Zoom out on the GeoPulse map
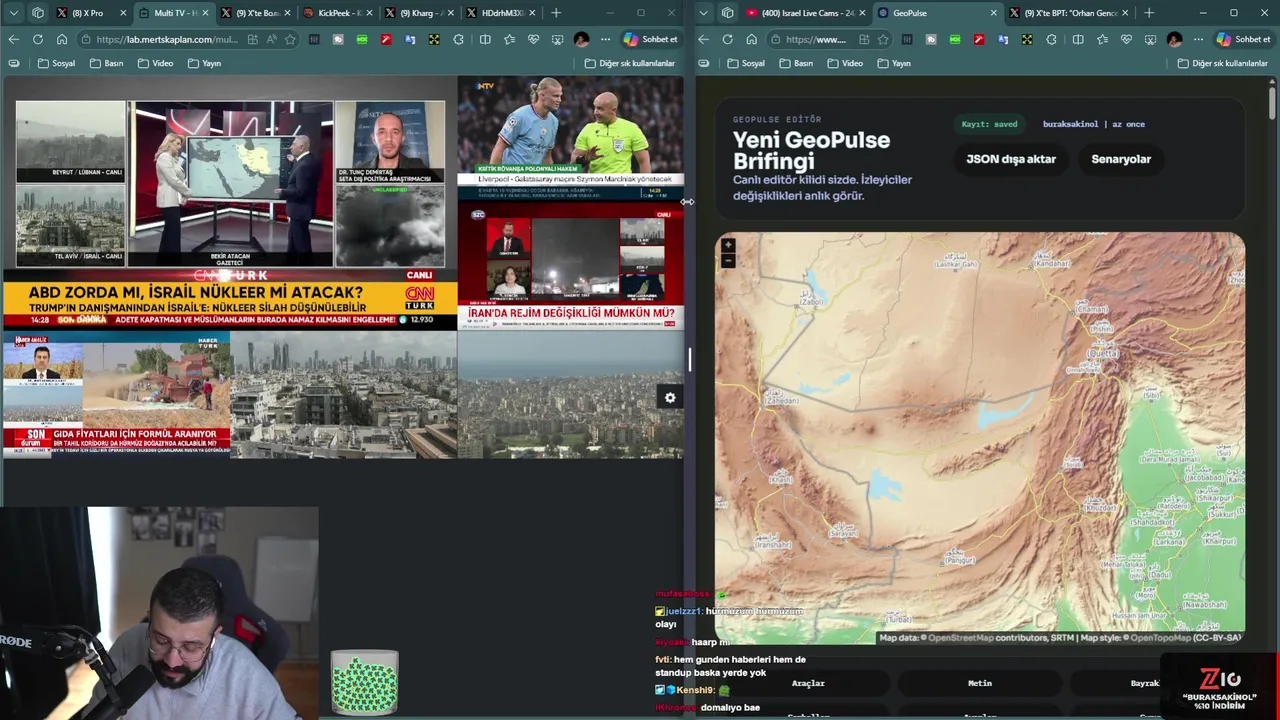 click(x=728, y=261)
